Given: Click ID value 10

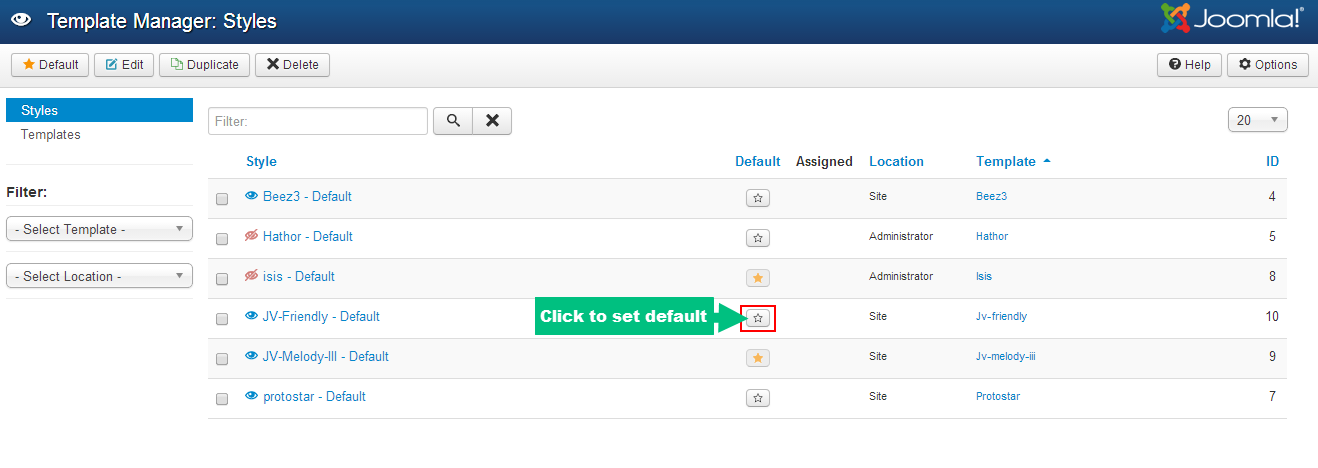Looking at the screenshot, I should click(1272, 316).
